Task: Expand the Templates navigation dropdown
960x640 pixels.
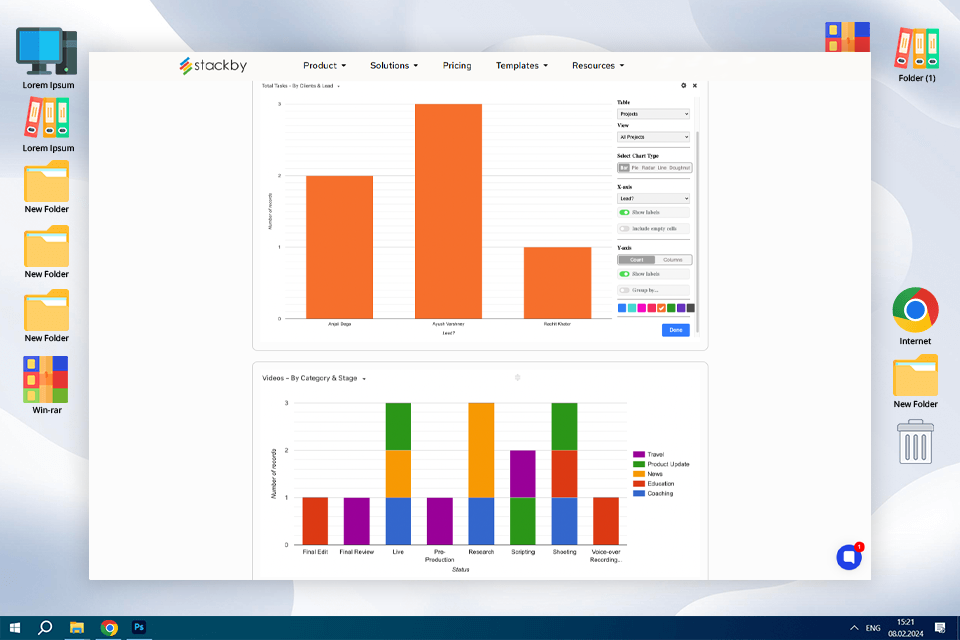Action: click(522, 66)
